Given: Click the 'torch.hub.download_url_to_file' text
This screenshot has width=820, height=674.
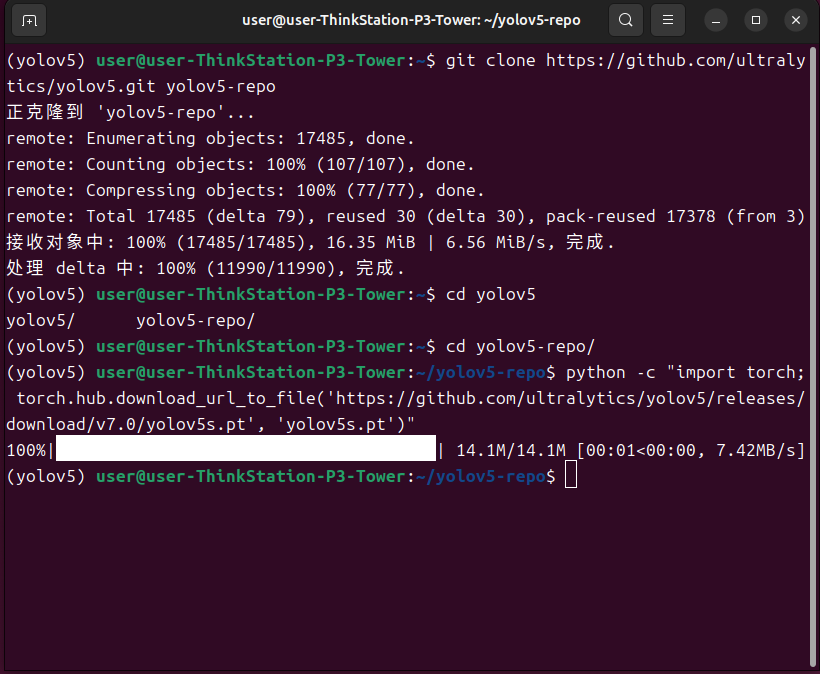Looking at the screenshot, I should [166, 398].
